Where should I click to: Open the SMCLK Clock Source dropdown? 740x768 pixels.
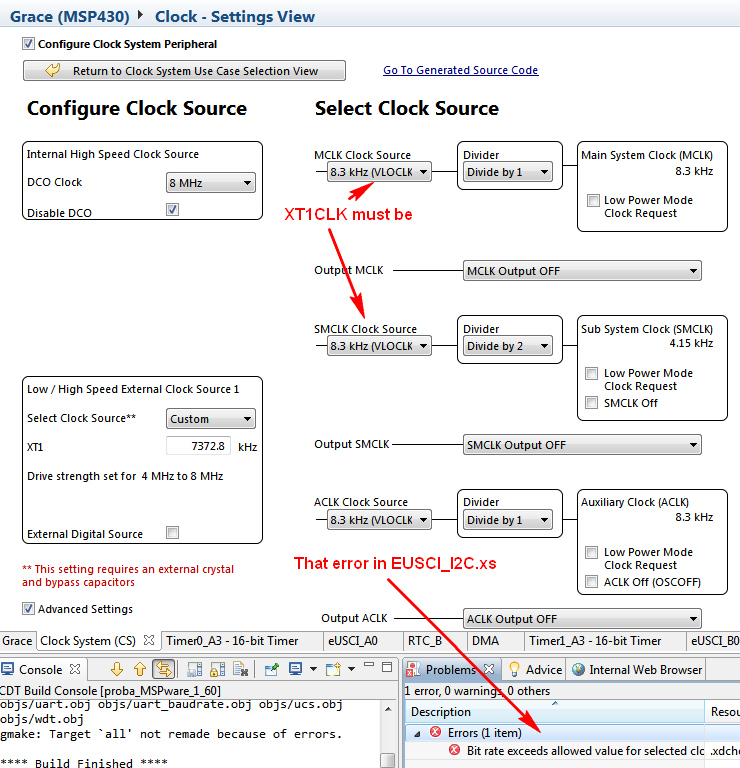(x=379, y=346)
